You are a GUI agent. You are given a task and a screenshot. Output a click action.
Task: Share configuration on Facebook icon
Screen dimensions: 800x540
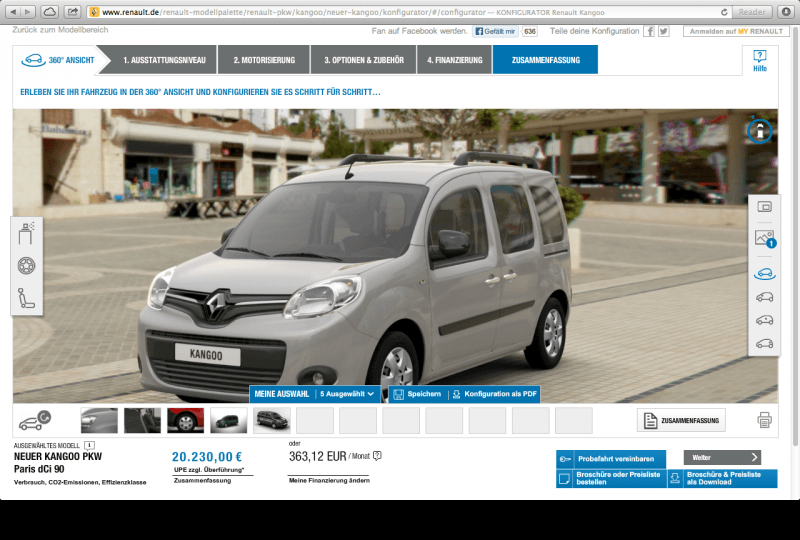[649, 31]
